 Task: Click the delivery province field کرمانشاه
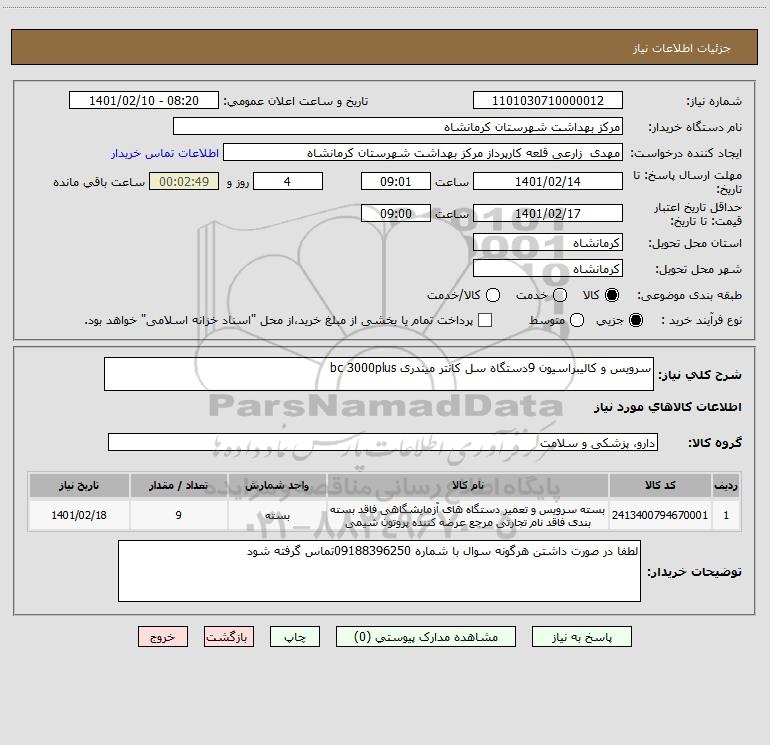click(x=548, y=243)
